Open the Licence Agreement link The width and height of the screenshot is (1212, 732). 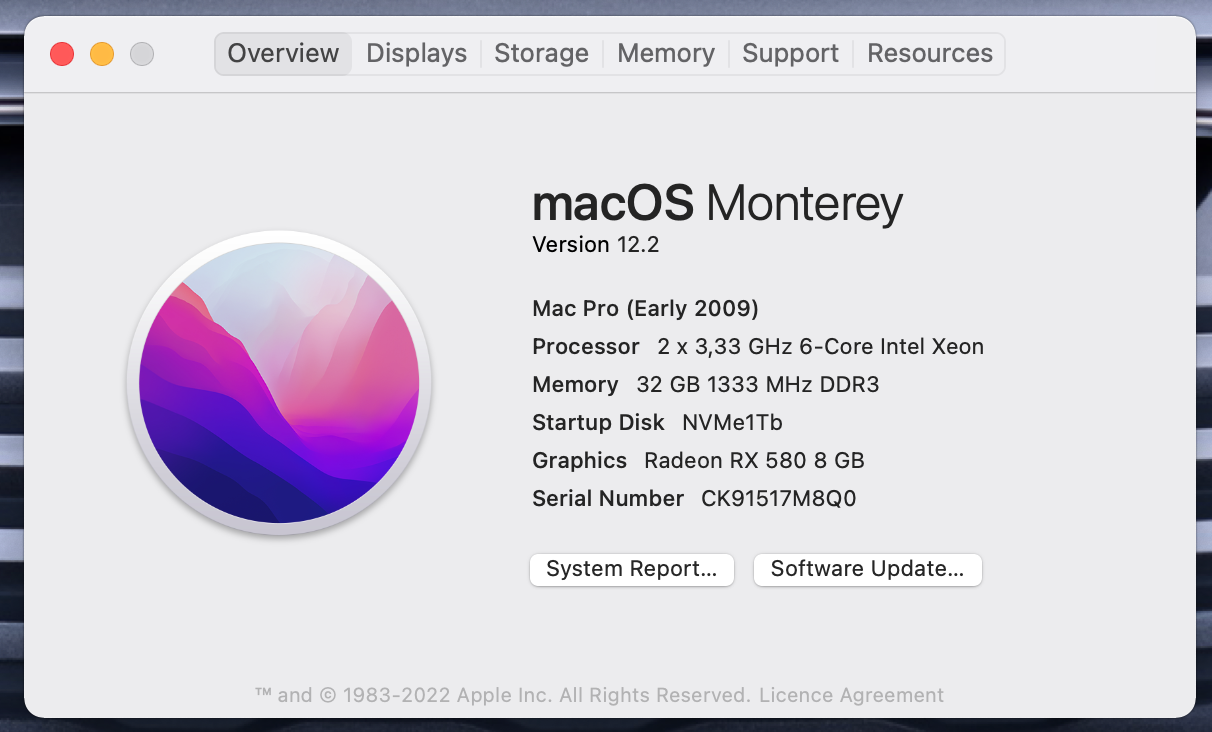coord(851,695)
